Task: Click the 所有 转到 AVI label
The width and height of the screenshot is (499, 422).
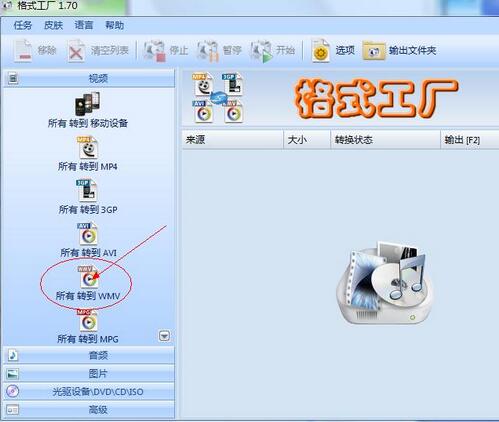Action: 88,253
